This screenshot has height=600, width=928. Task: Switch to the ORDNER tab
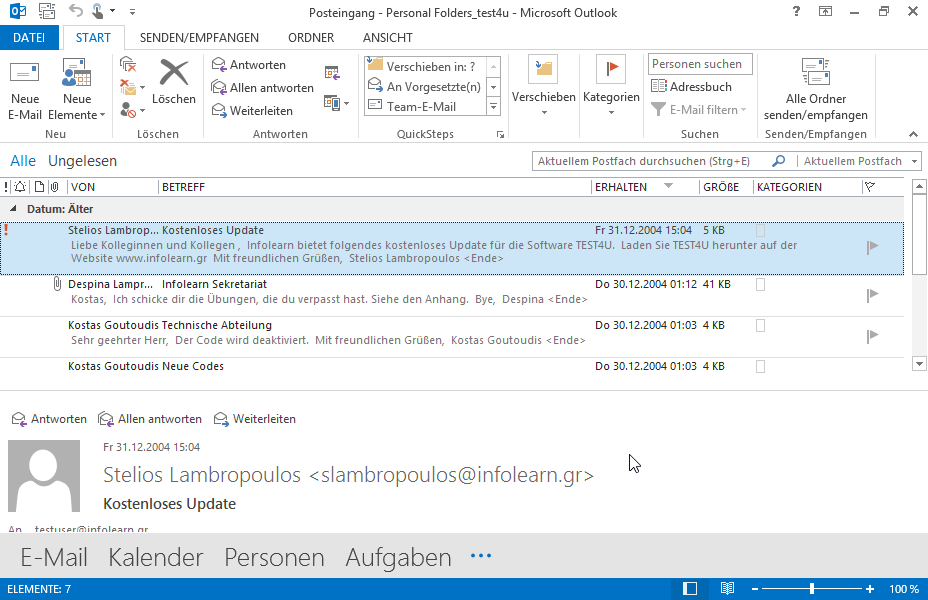(x=311, y=37)
